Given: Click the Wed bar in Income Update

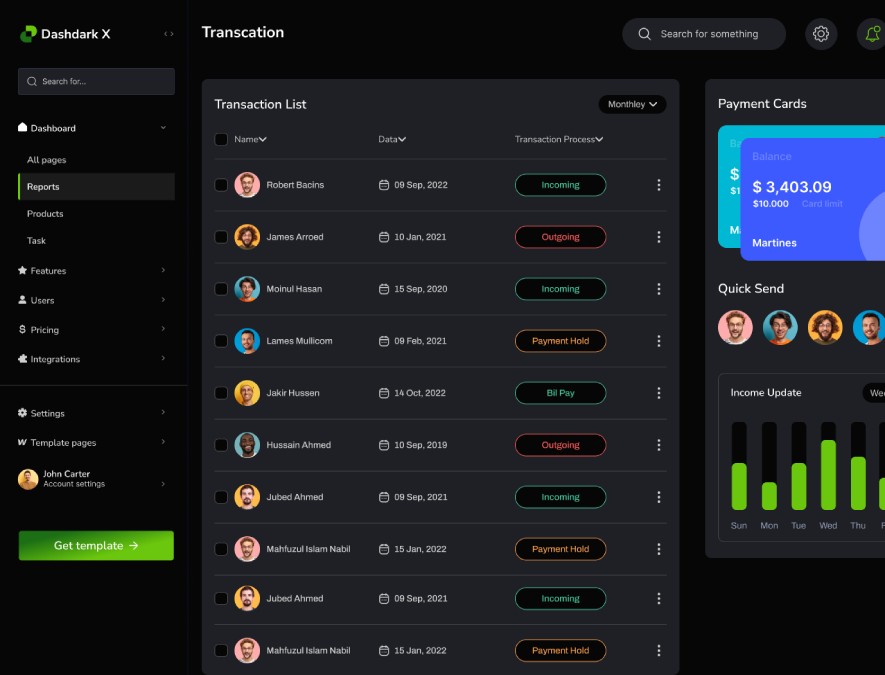Looking at the screenshot, I should 828,466.
